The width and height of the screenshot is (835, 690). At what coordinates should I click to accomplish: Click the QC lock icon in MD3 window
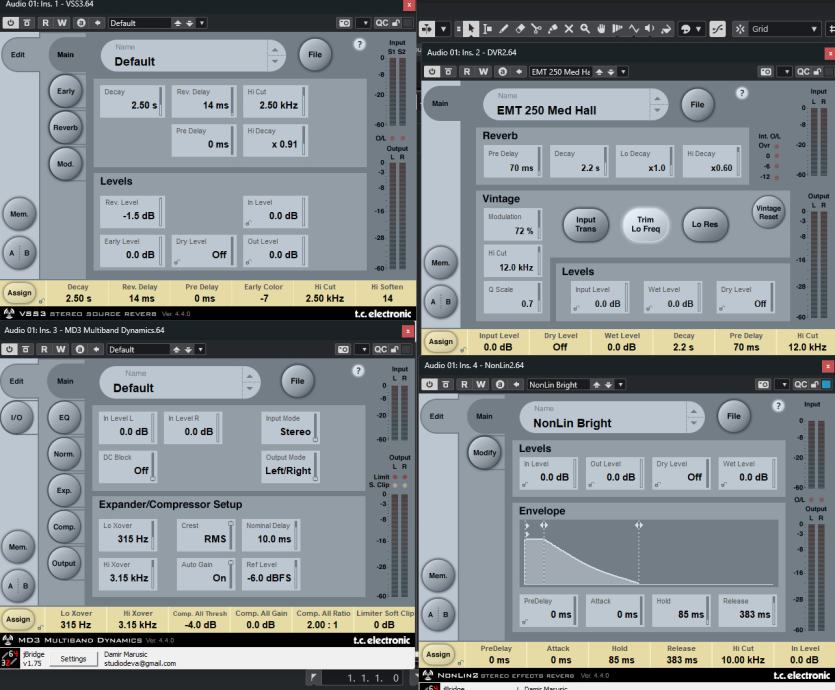[395, 349]
